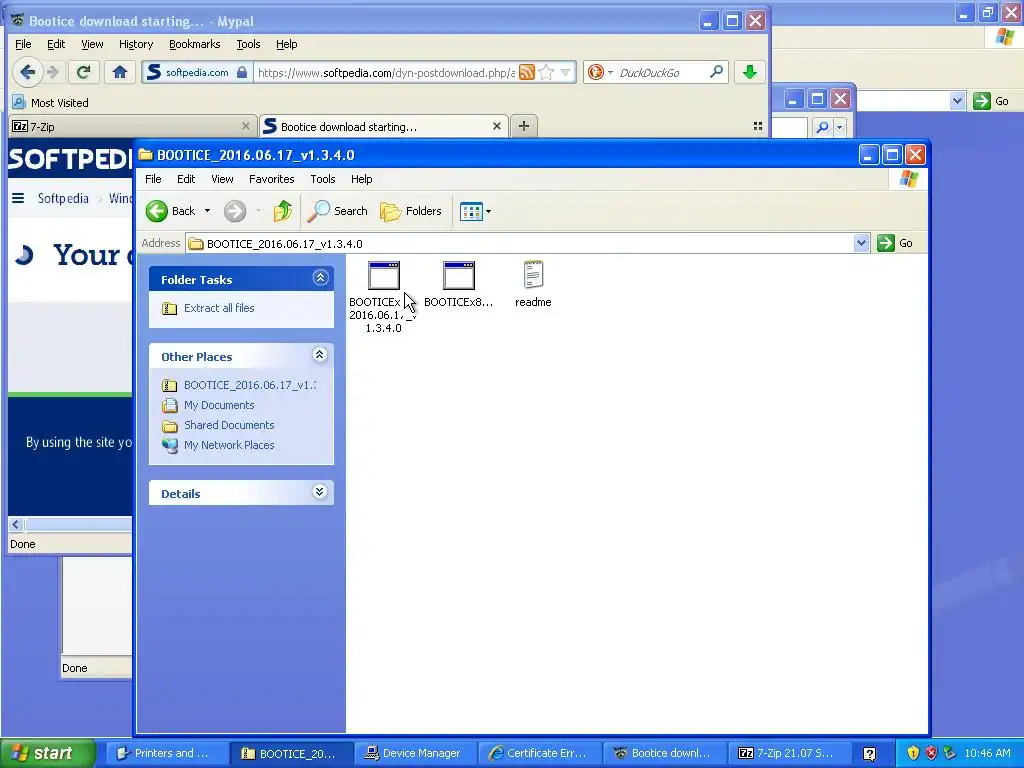Click softpedia.com site identity button
The height and width of the screenshot is (768, 1024).
click(197, 72)
